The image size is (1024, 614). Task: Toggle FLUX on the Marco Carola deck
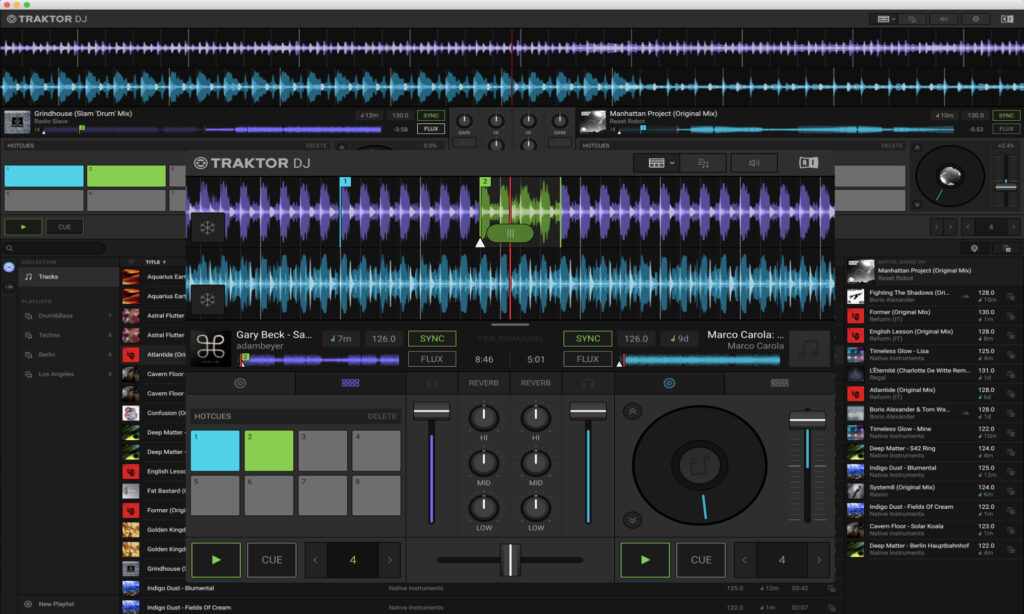[x=588, y=359]
